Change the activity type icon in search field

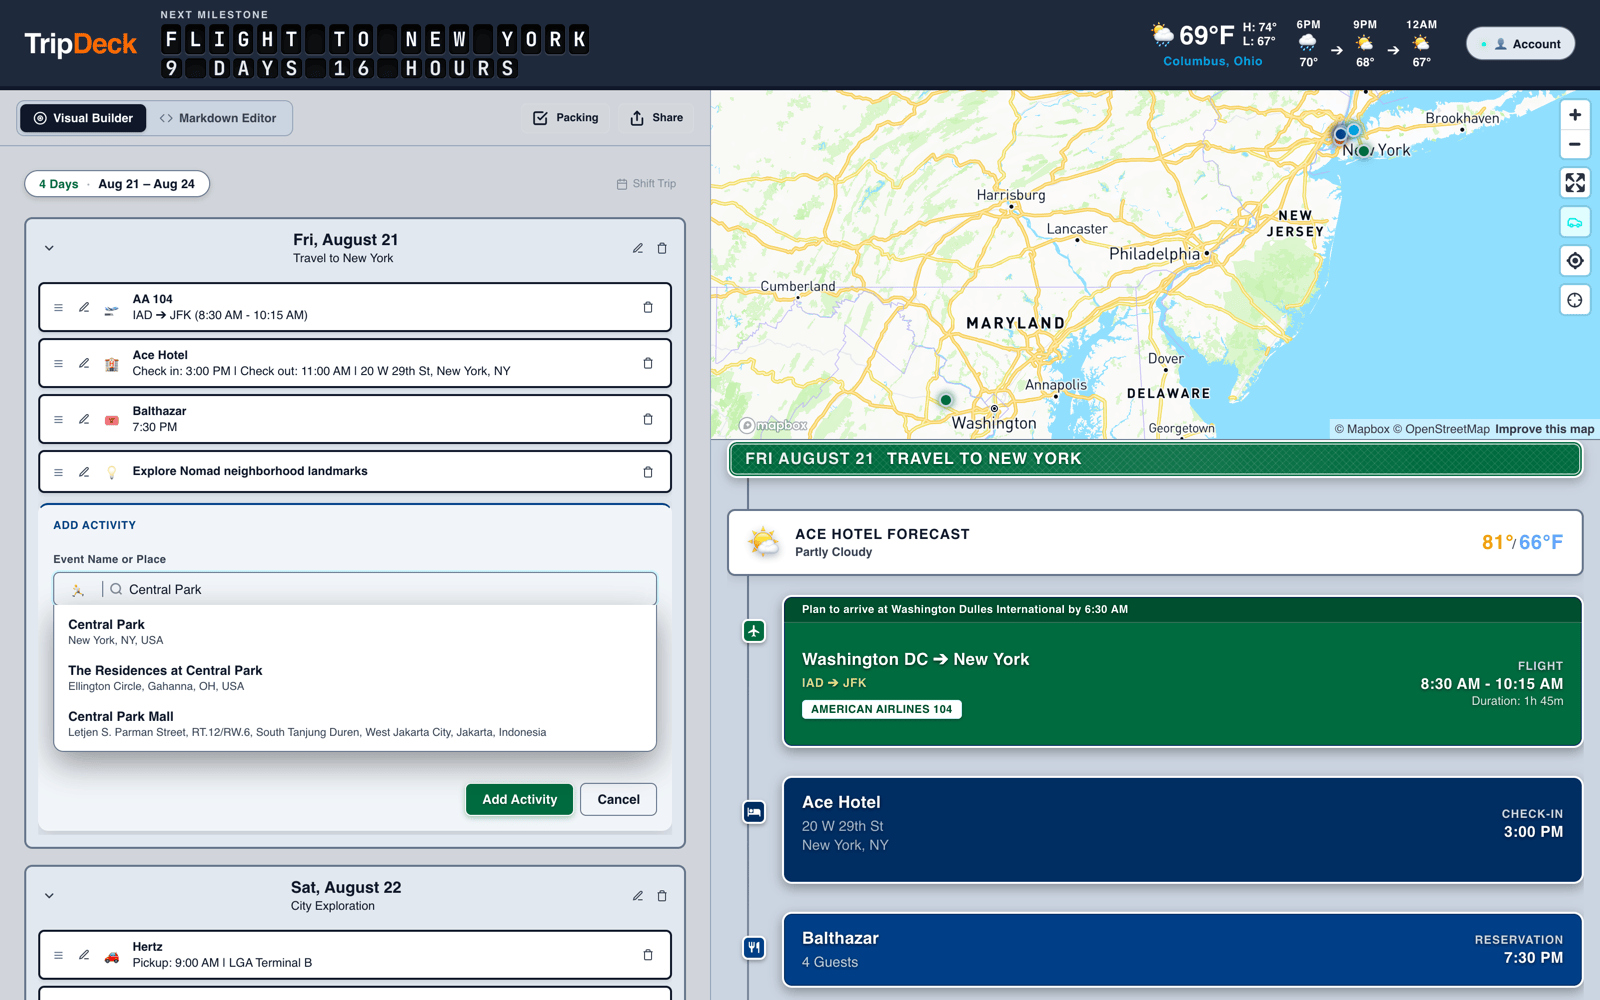pyautogui.click(x=78, y=590)
